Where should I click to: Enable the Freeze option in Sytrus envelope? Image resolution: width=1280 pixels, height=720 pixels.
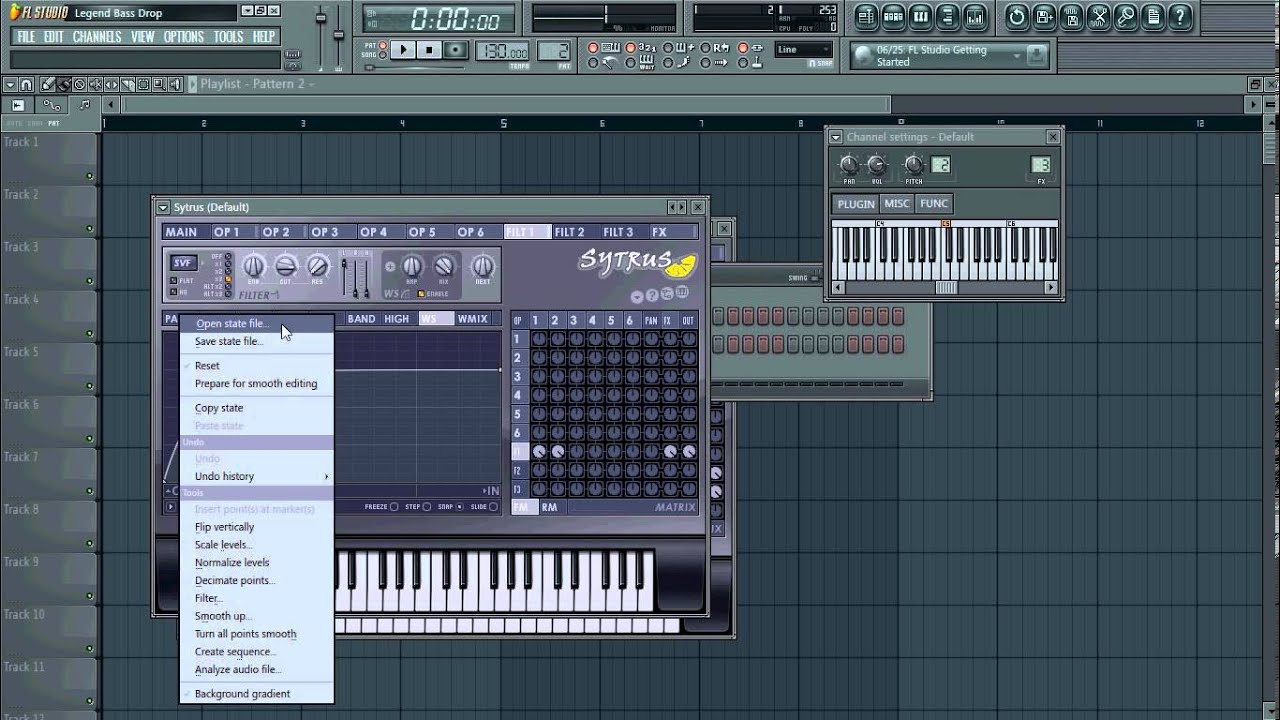click(394, 507)
